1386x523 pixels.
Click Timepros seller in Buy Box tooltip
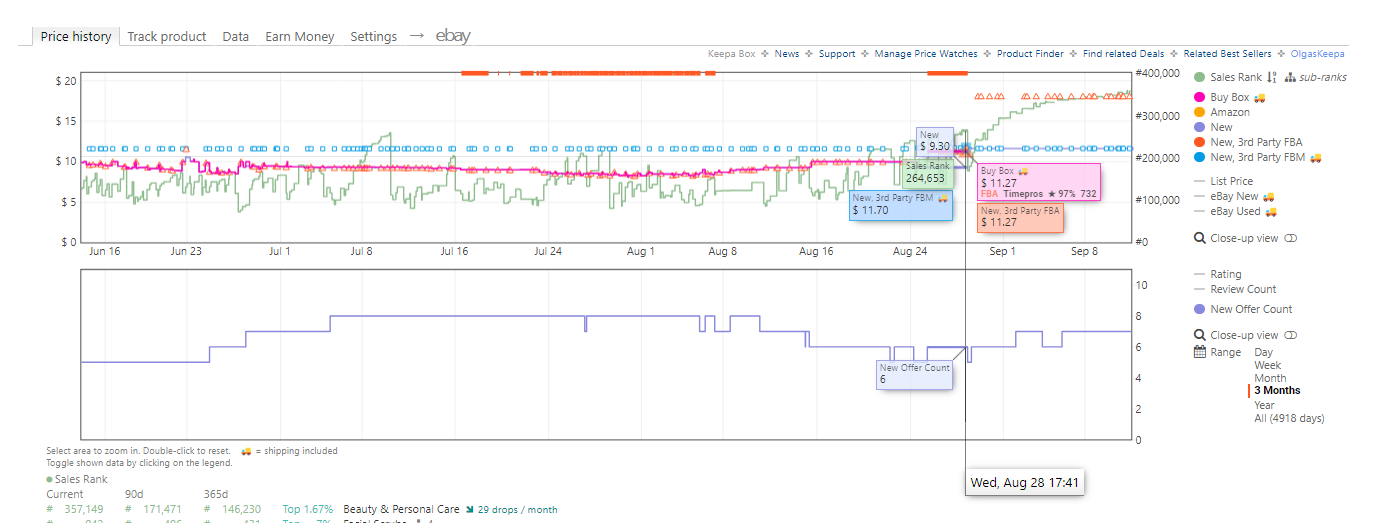point(1022,194)
